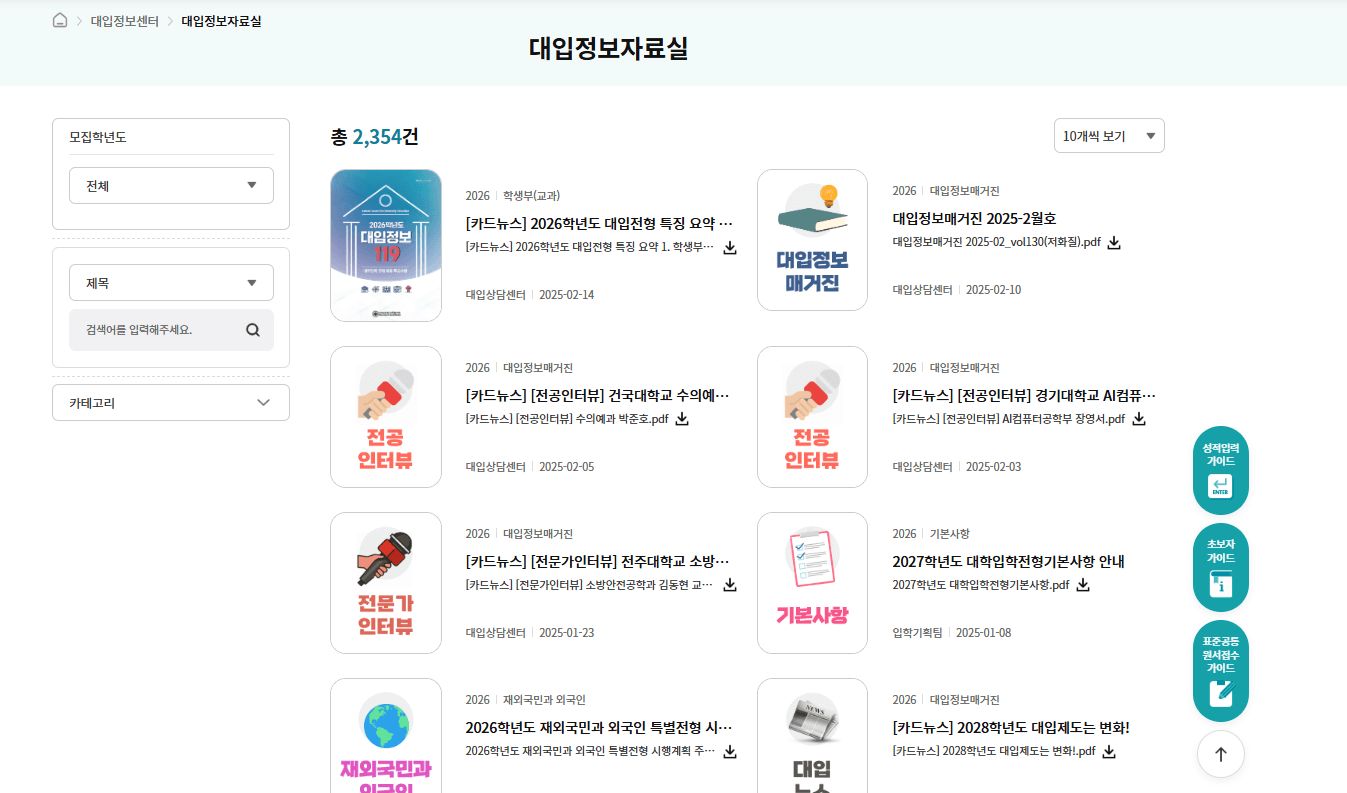The image size is (1347, 793).
Task: Download the 2028학년도 대입제도 변화 PDF
Action: (1108, 751)
